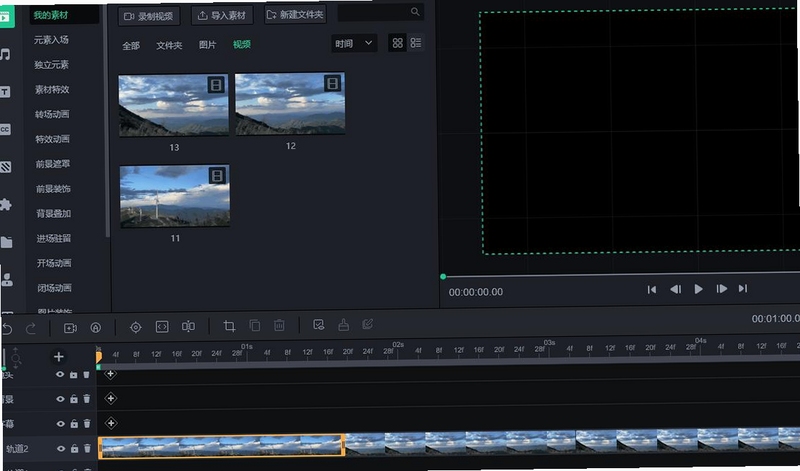Open the media library sidebar icon
Screen dimensions: 800x471
[x=6, y=17]
